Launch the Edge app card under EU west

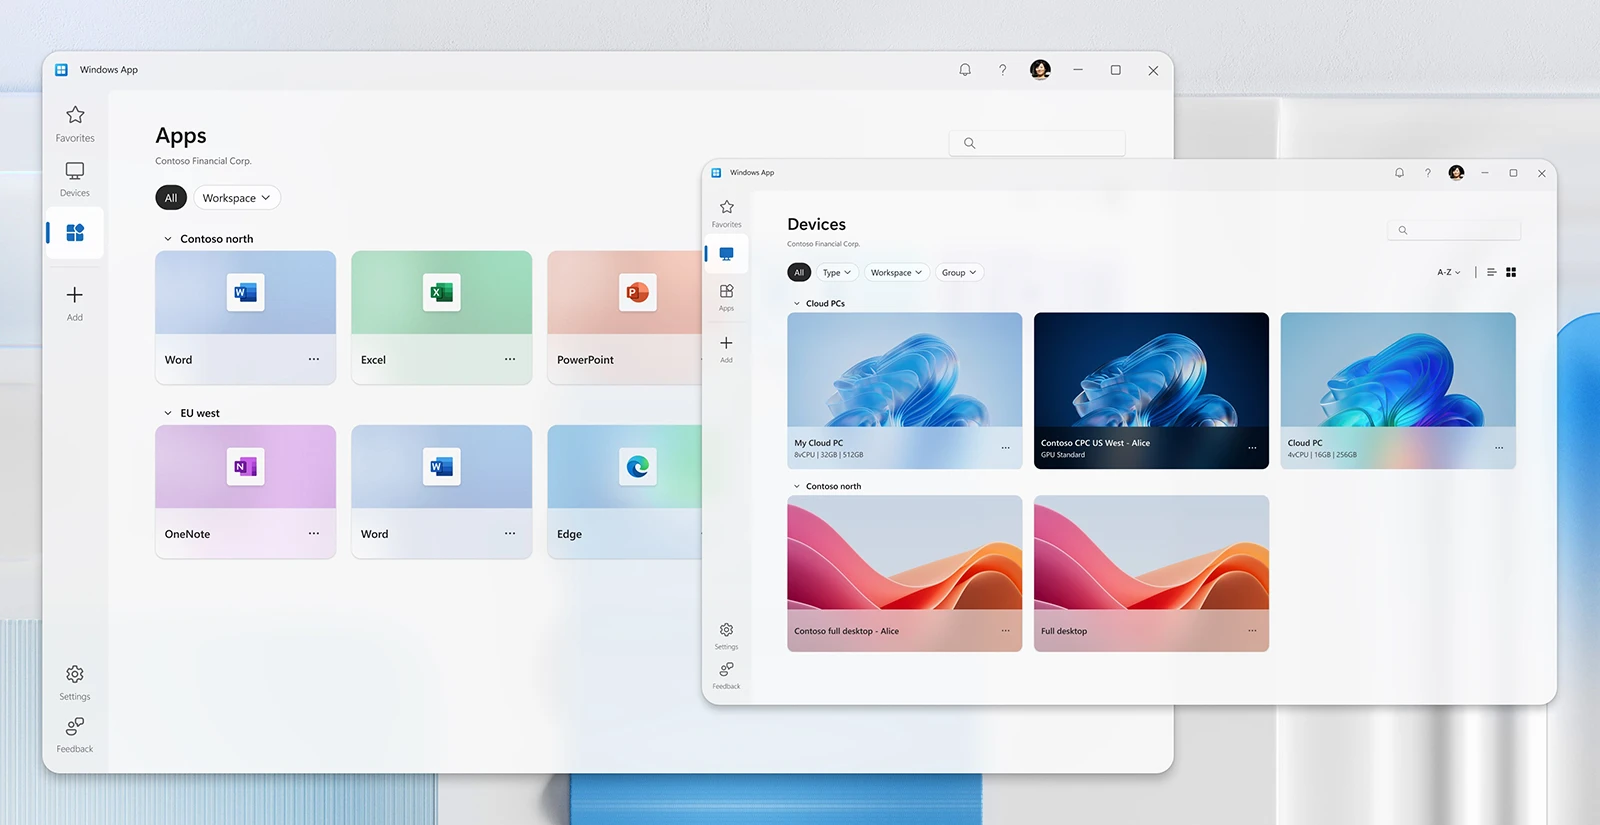click(625, 491)
